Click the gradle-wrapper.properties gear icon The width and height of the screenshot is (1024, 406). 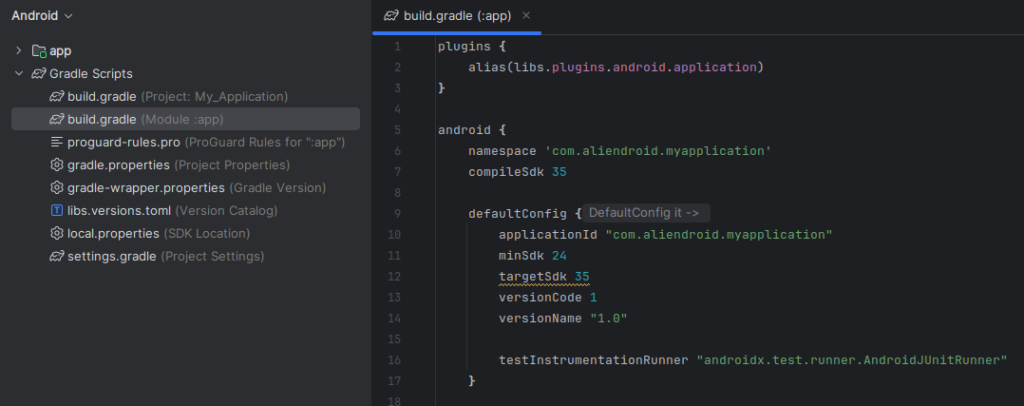click(57, 188)
